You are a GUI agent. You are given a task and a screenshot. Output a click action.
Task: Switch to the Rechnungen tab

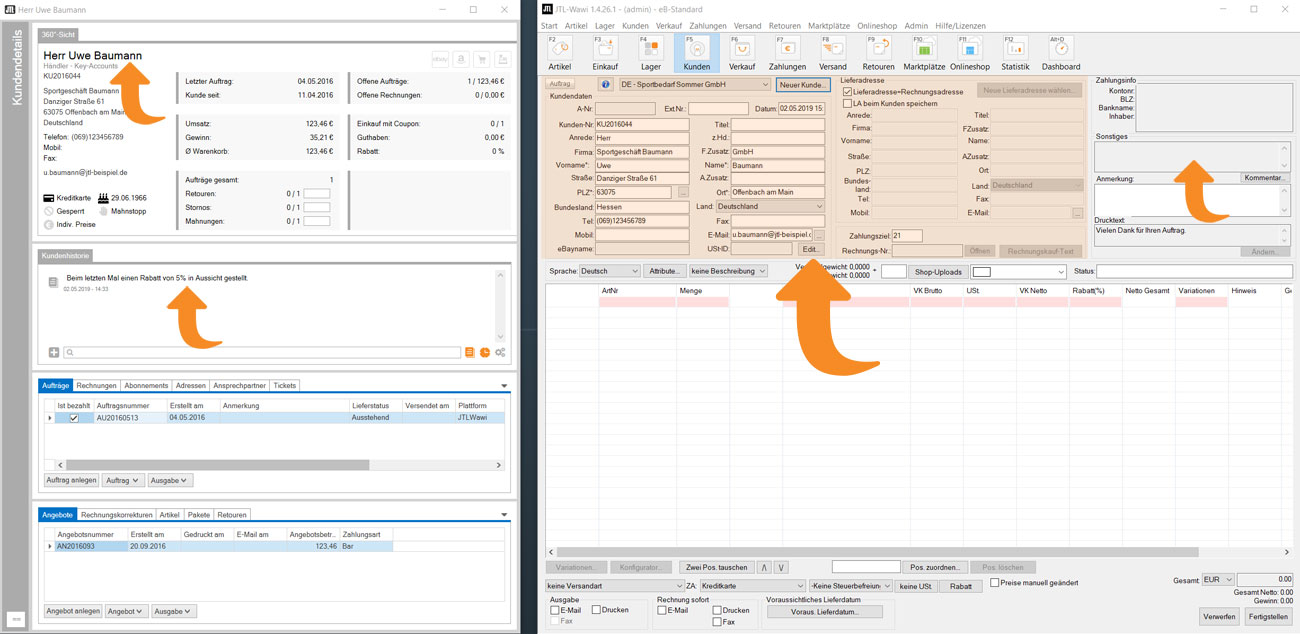[x=96, y=385]
